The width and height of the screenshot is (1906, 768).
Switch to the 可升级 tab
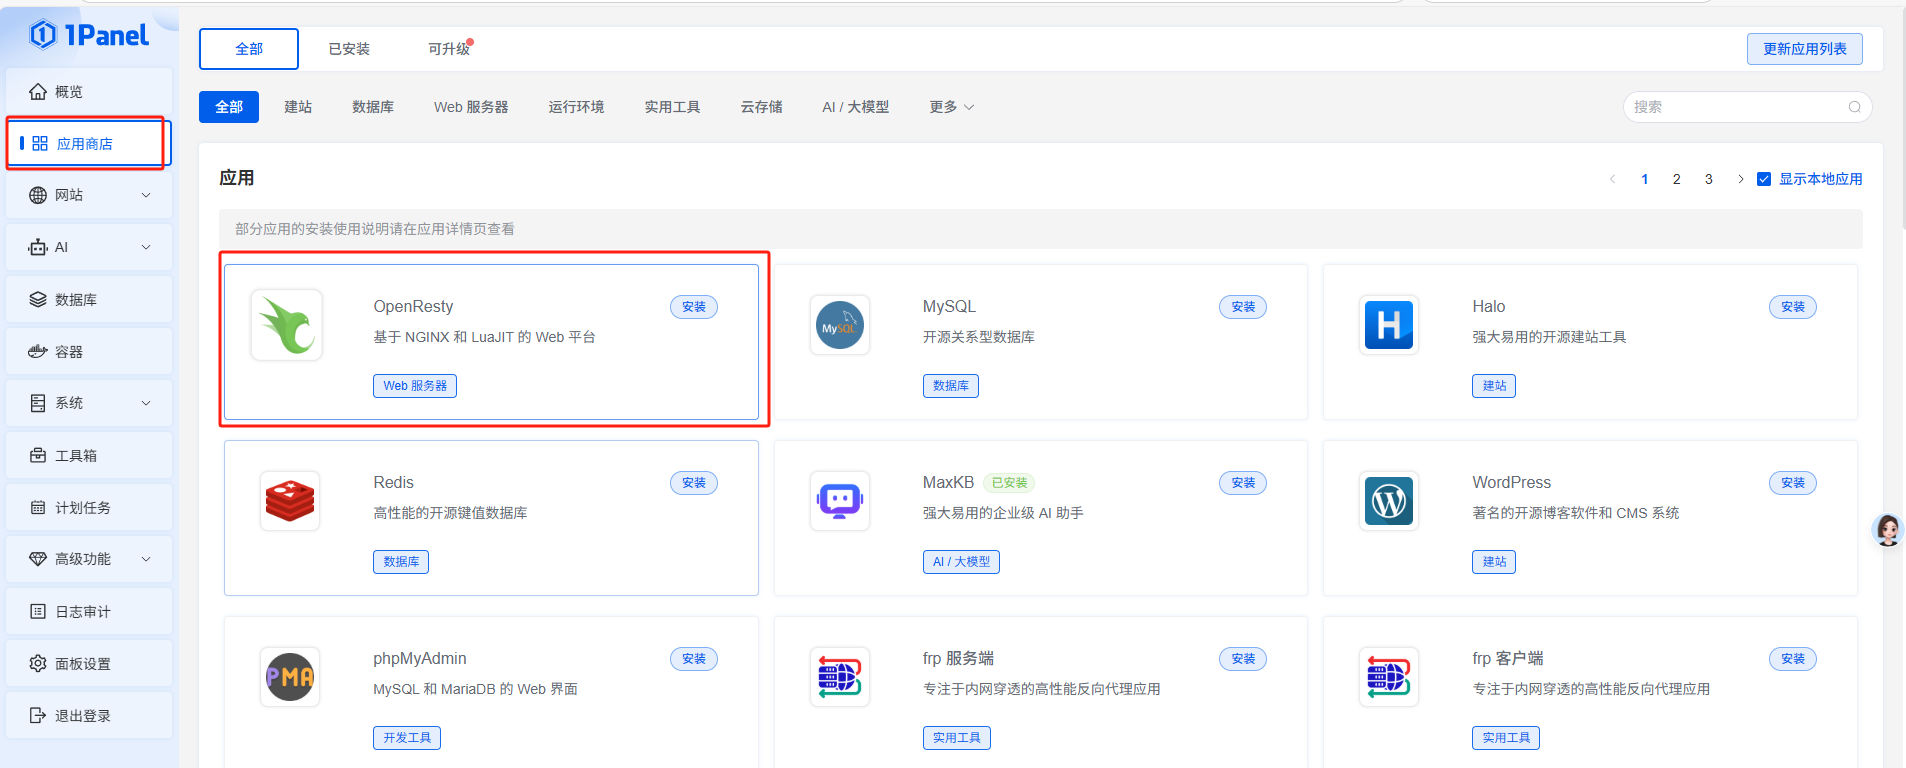[449, 49]
